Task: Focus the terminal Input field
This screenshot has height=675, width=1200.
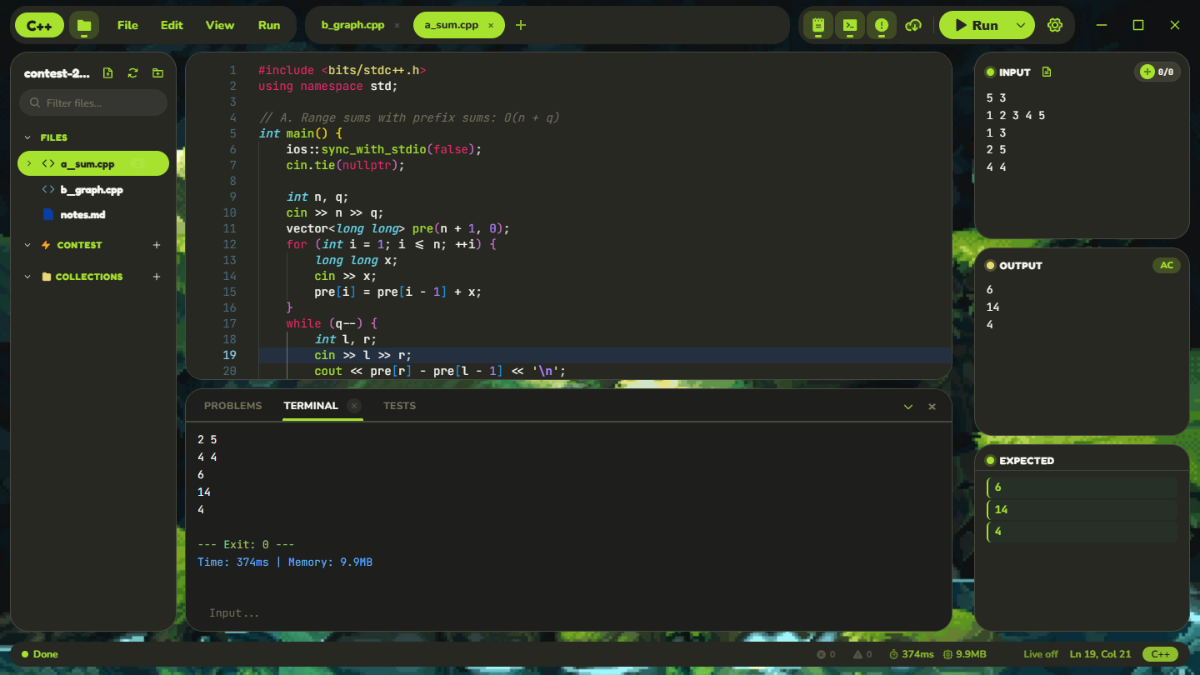Action: pyautogui.click(x=568, y=613)
